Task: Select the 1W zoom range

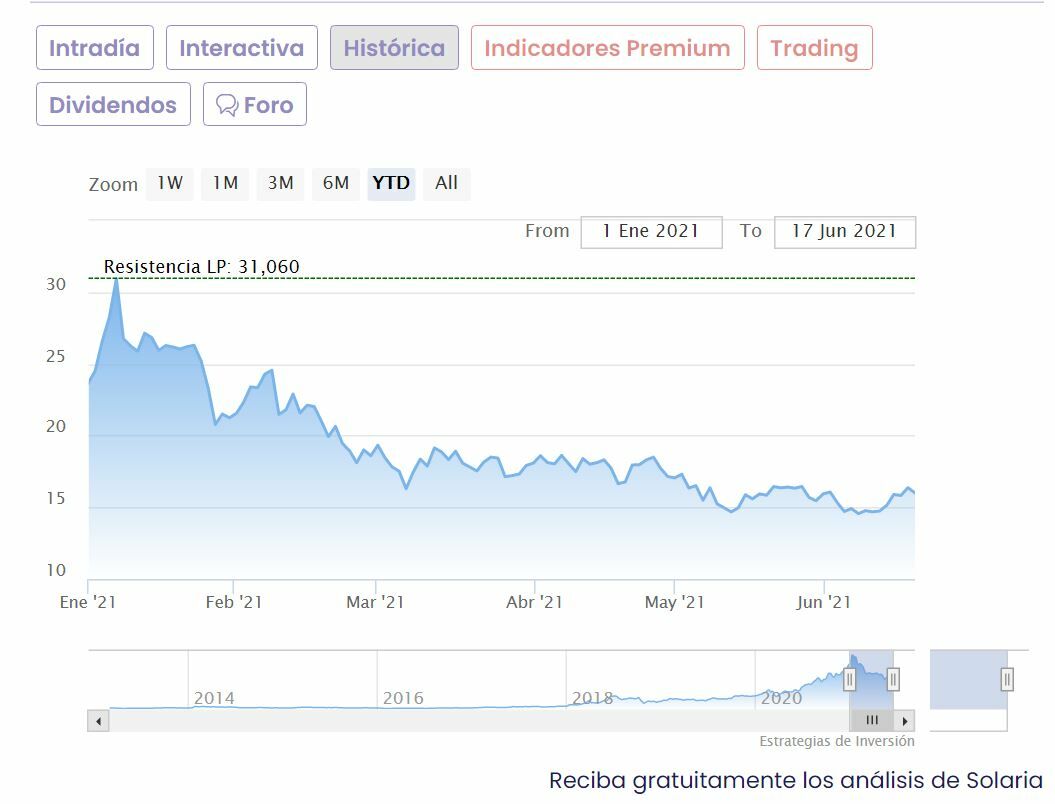Action: [x=169, y=183]
